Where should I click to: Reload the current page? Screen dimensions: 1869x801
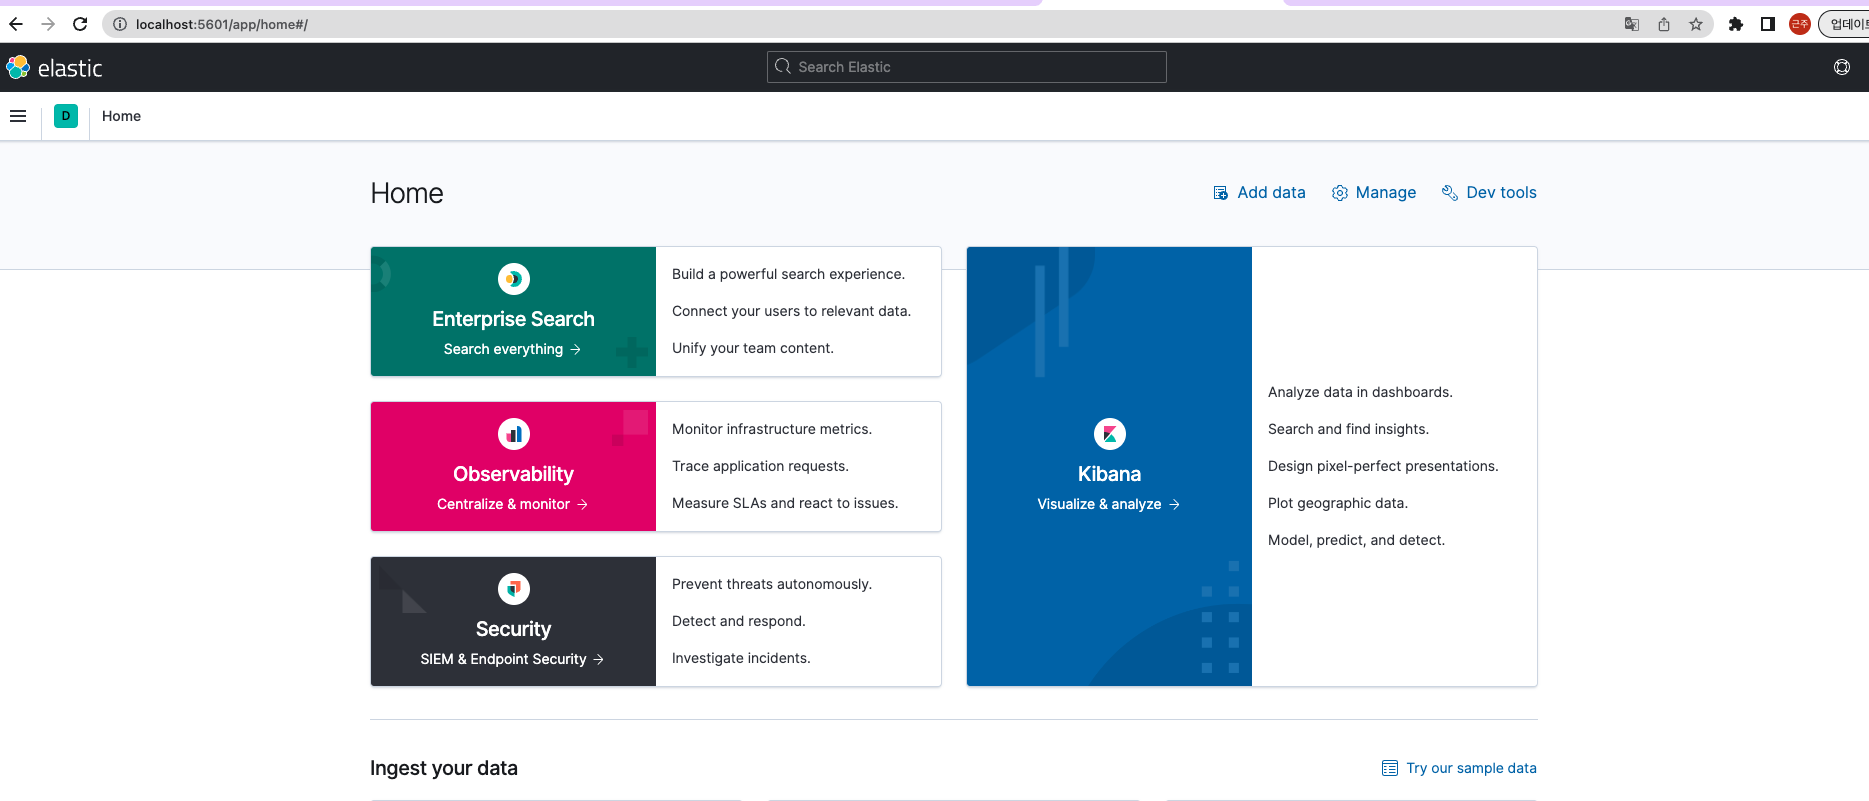[x=80, y=24]
